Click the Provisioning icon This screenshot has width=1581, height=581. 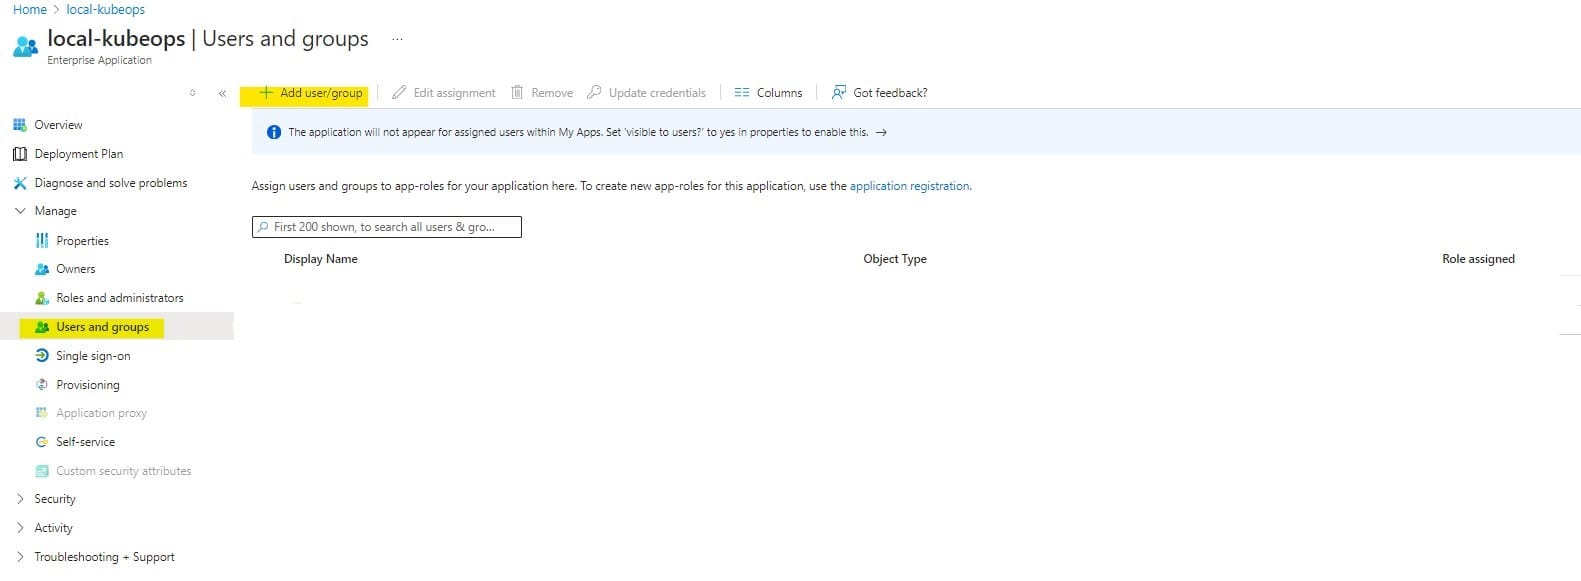(x=42, y=385)
